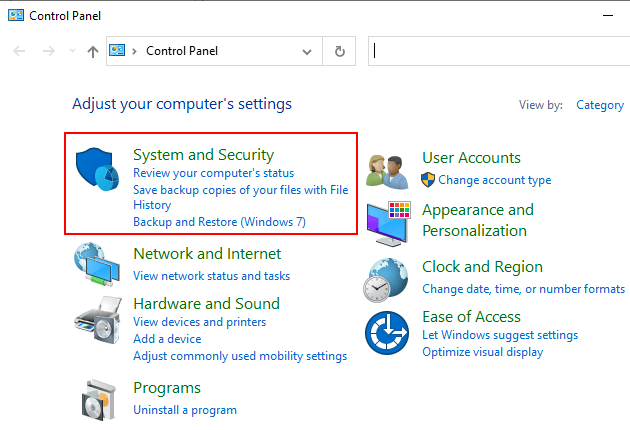This screenshot has width=630, height=430.
Task: Click Control Panel text in address bar
Action: click(182, 51)
